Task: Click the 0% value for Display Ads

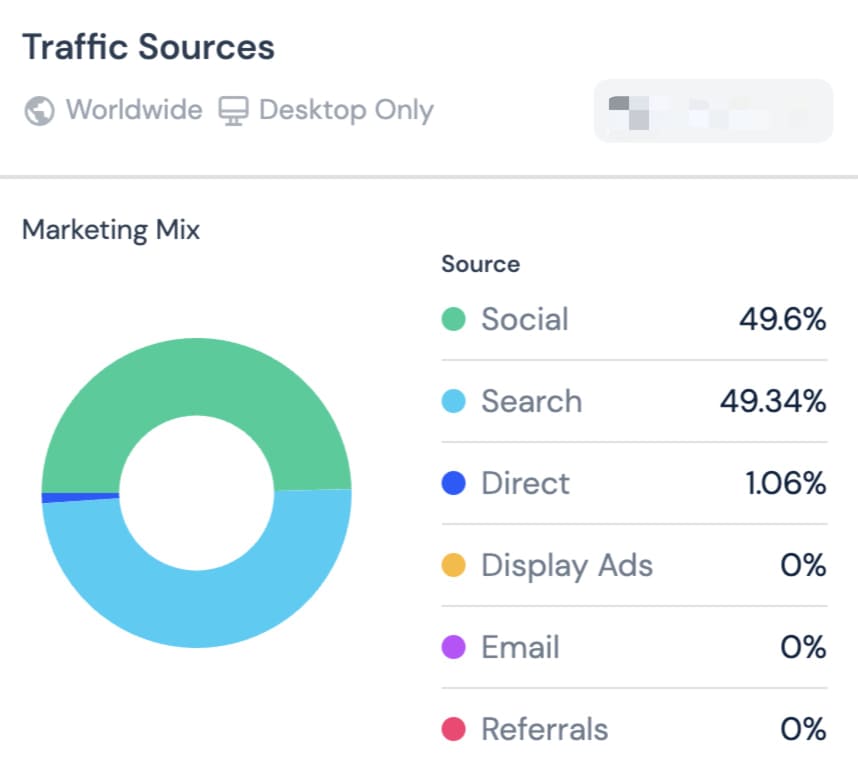Action: (803, 565)
